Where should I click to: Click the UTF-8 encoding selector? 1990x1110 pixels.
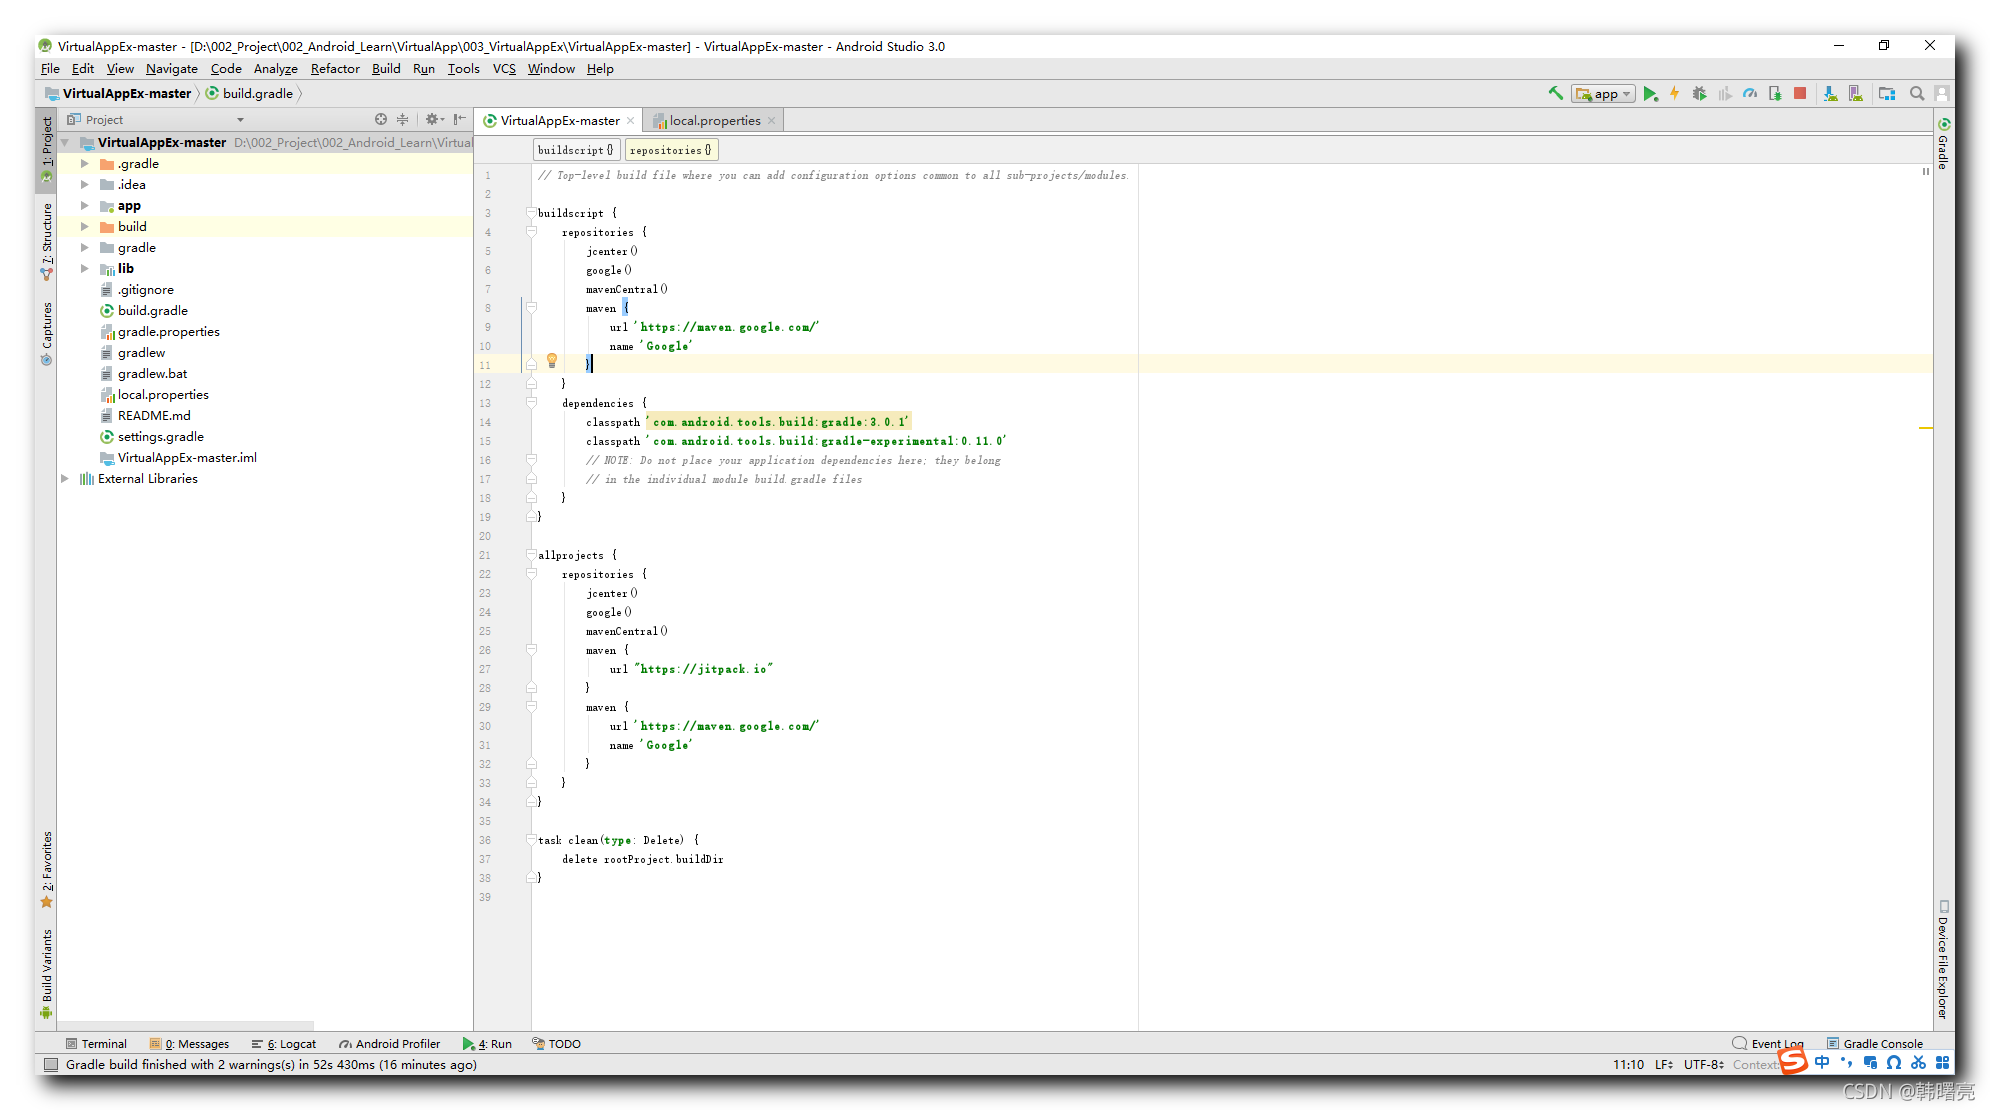click(x=1703, y=1064)
